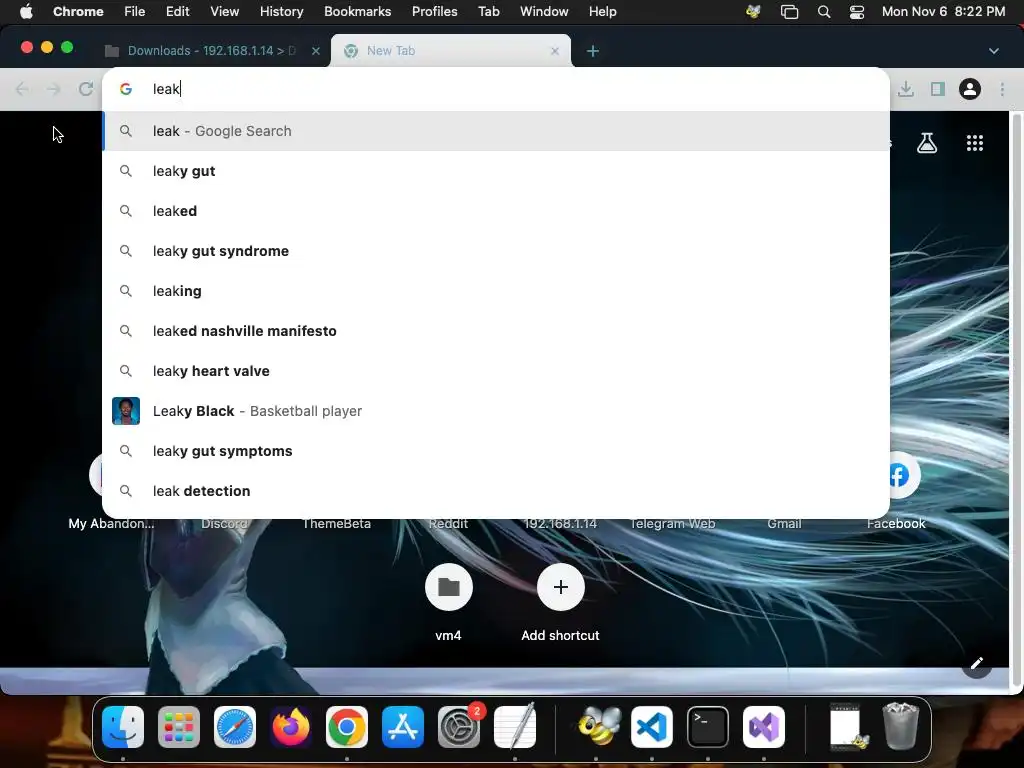Open the bee icon in menu bar

[753, 12]
